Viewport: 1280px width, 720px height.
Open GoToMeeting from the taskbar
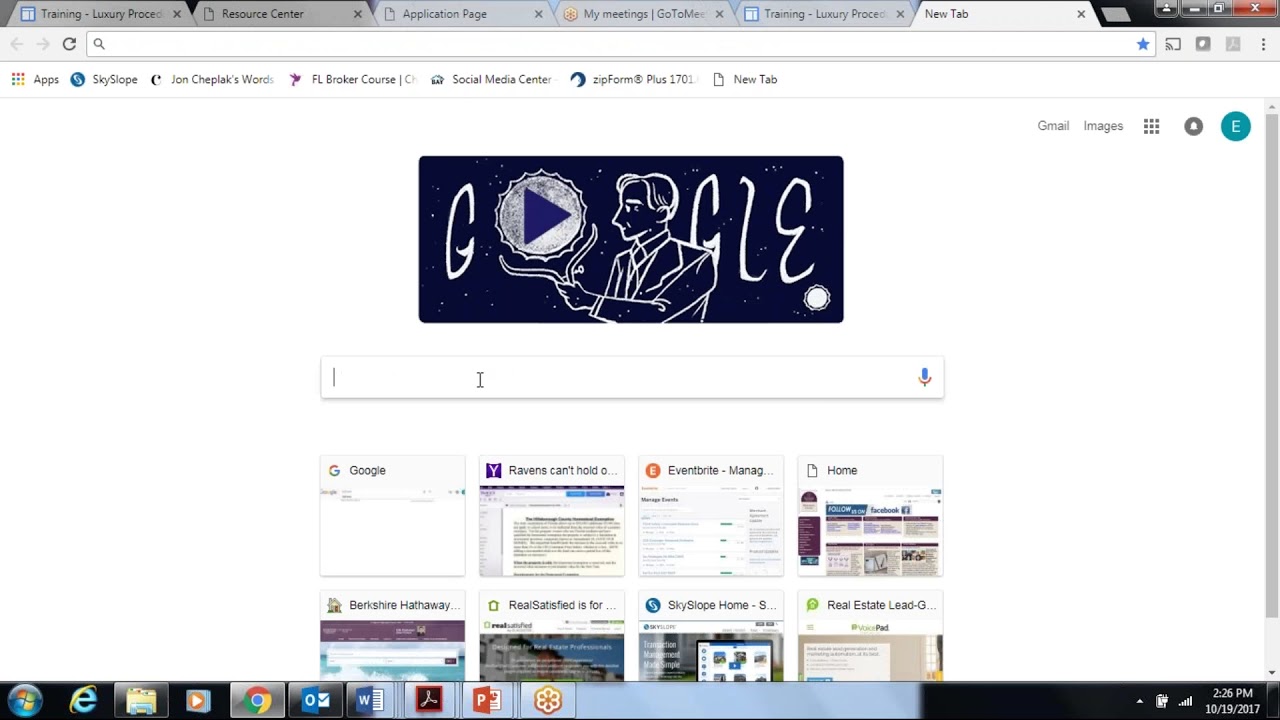pos(547,700)
